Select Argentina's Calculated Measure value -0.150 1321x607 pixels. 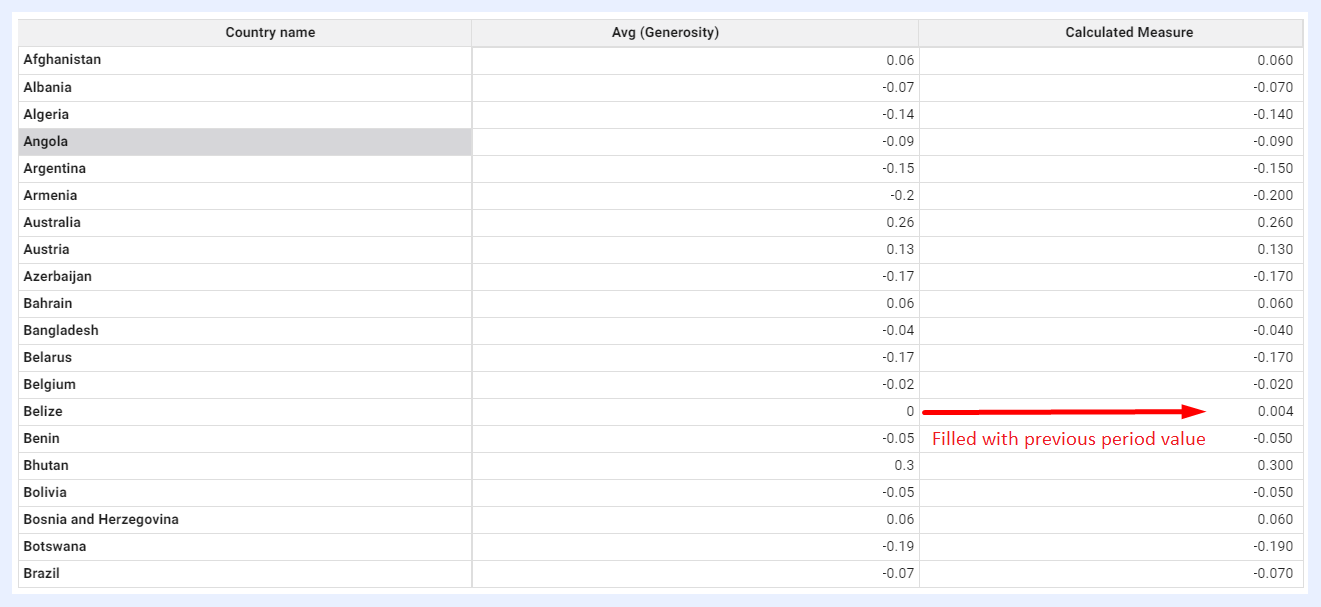coord(1273,168)
